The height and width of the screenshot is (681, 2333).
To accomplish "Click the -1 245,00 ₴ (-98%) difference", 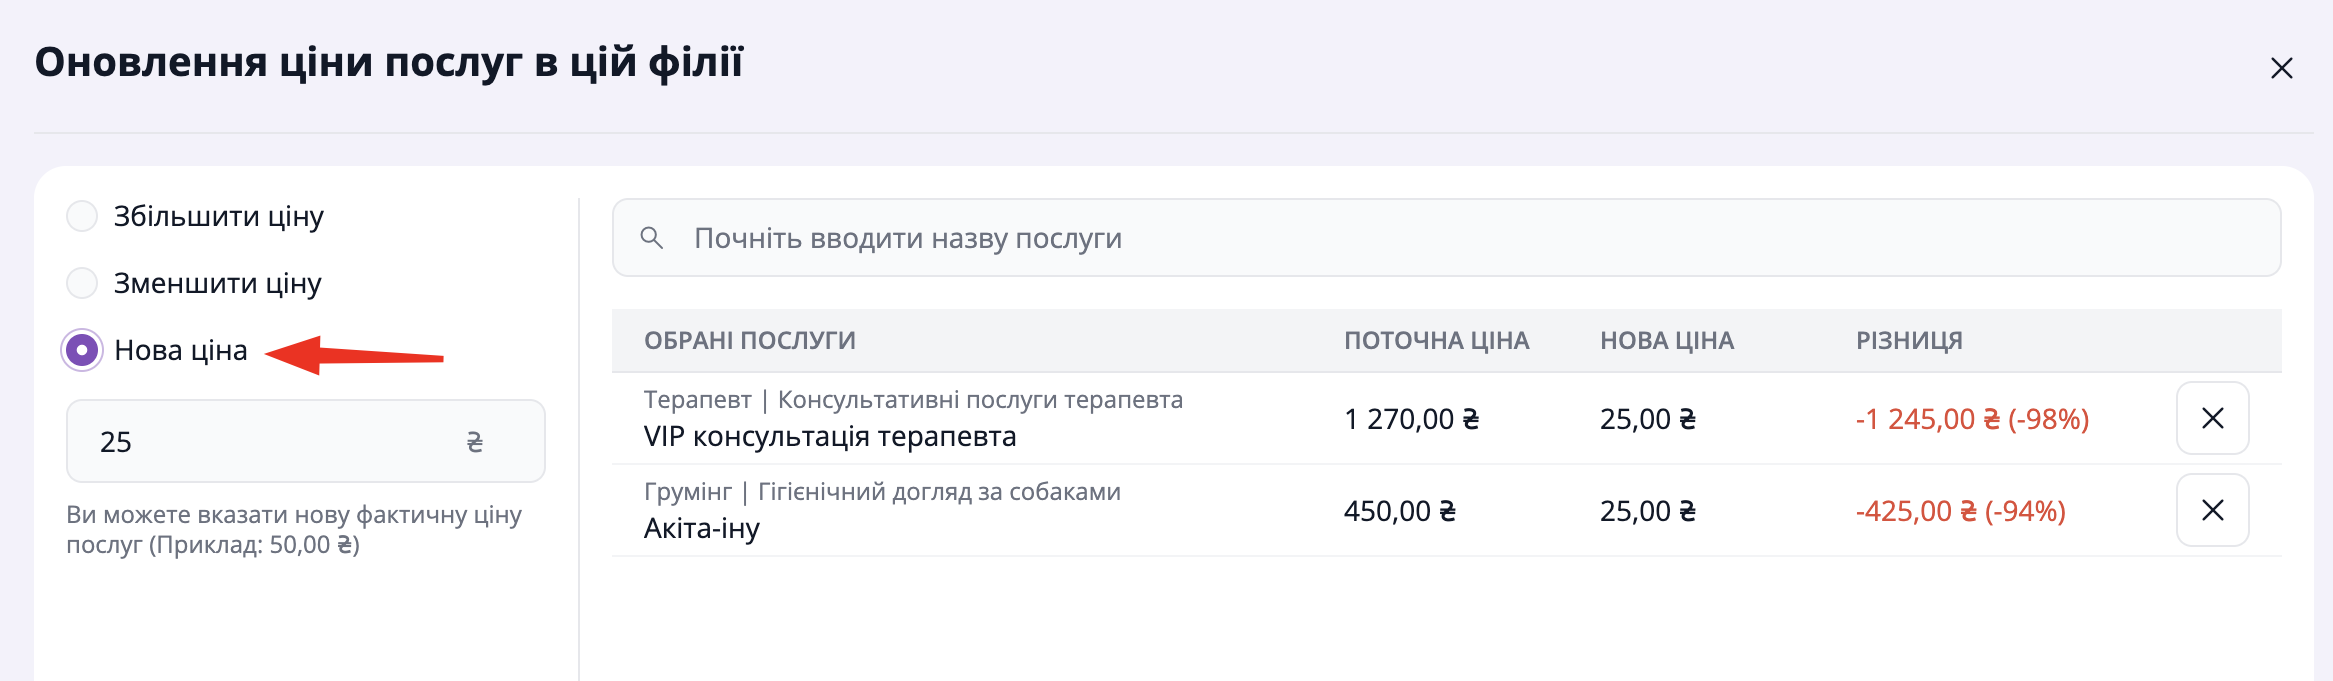I will point(1972,419).
